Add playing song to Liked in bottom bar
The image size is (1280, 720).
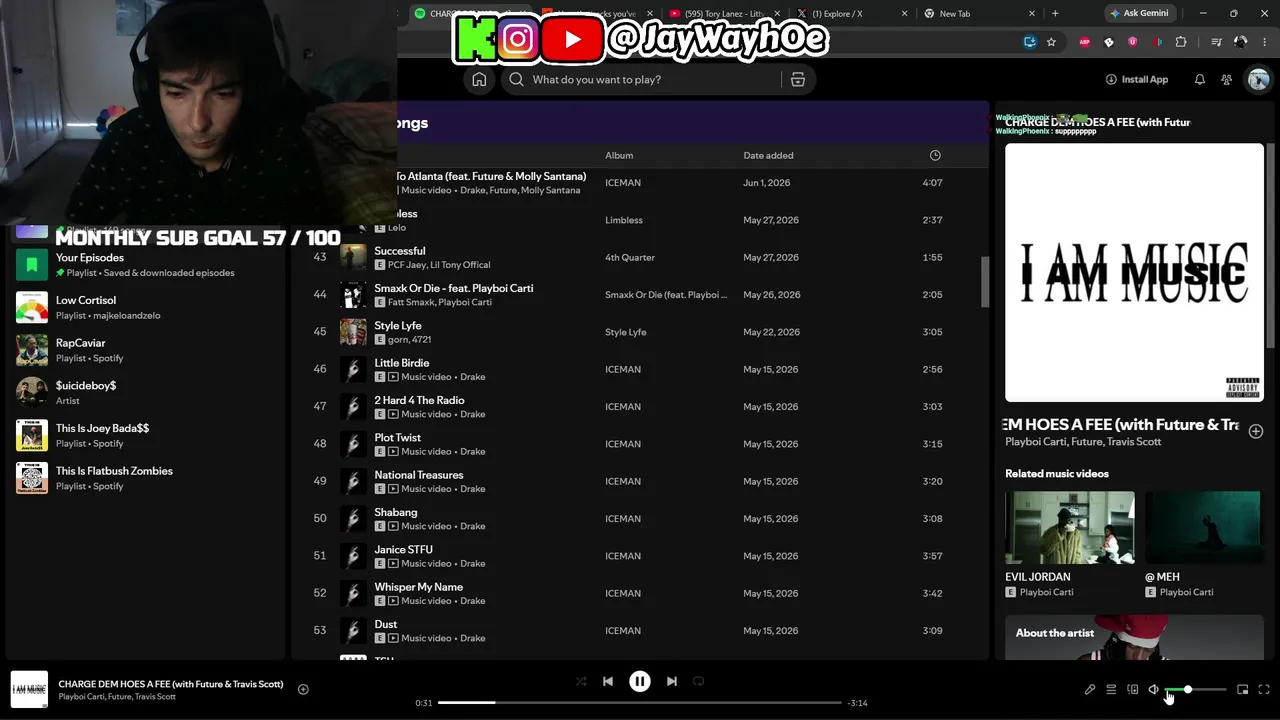[x=303, y=689]
